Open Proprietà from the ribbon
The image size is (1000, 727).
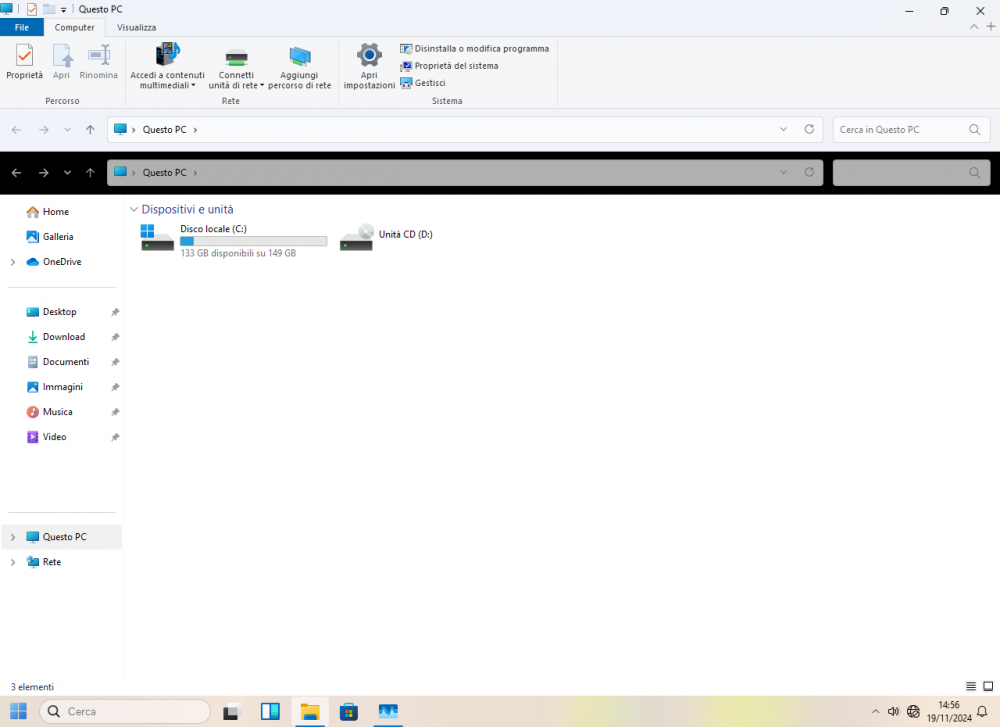click(23, 62)
